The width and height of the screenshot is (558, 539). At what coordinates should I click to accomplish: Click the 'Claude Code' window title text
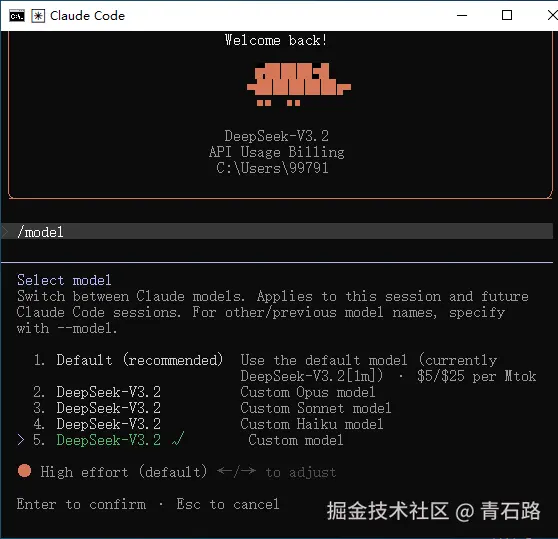[x=88, y=16]
